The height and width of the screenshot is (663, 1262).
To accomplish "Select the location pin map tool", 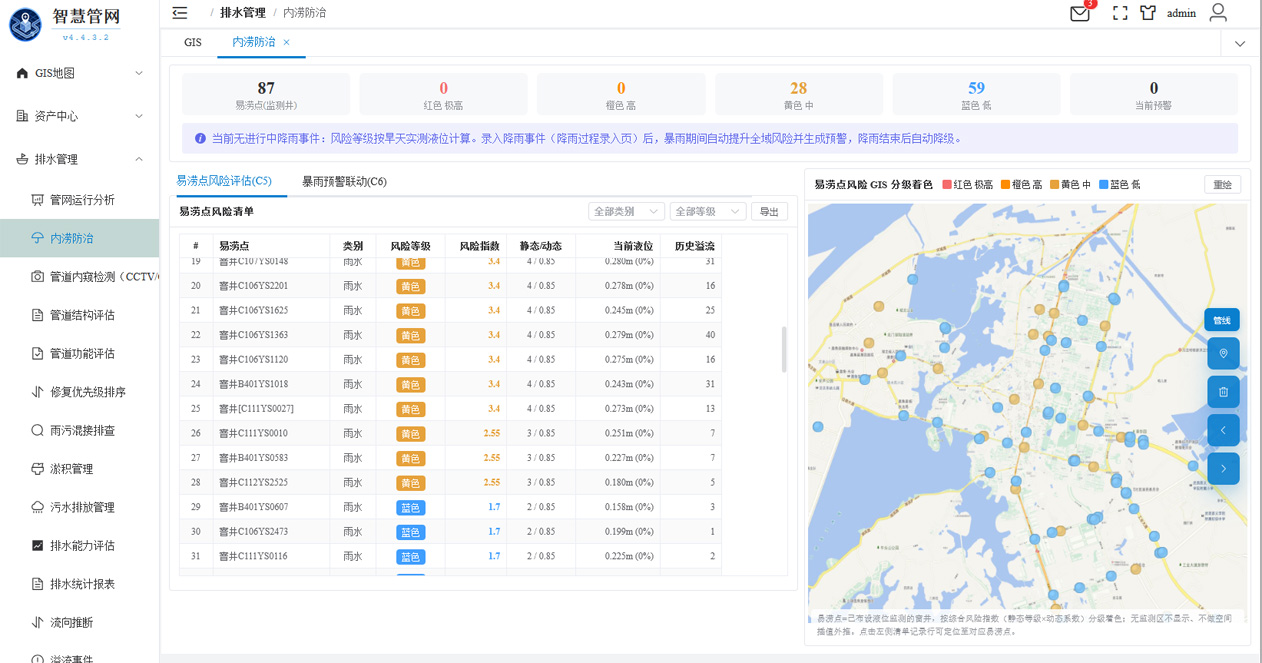I will [x=1223, y=354].
